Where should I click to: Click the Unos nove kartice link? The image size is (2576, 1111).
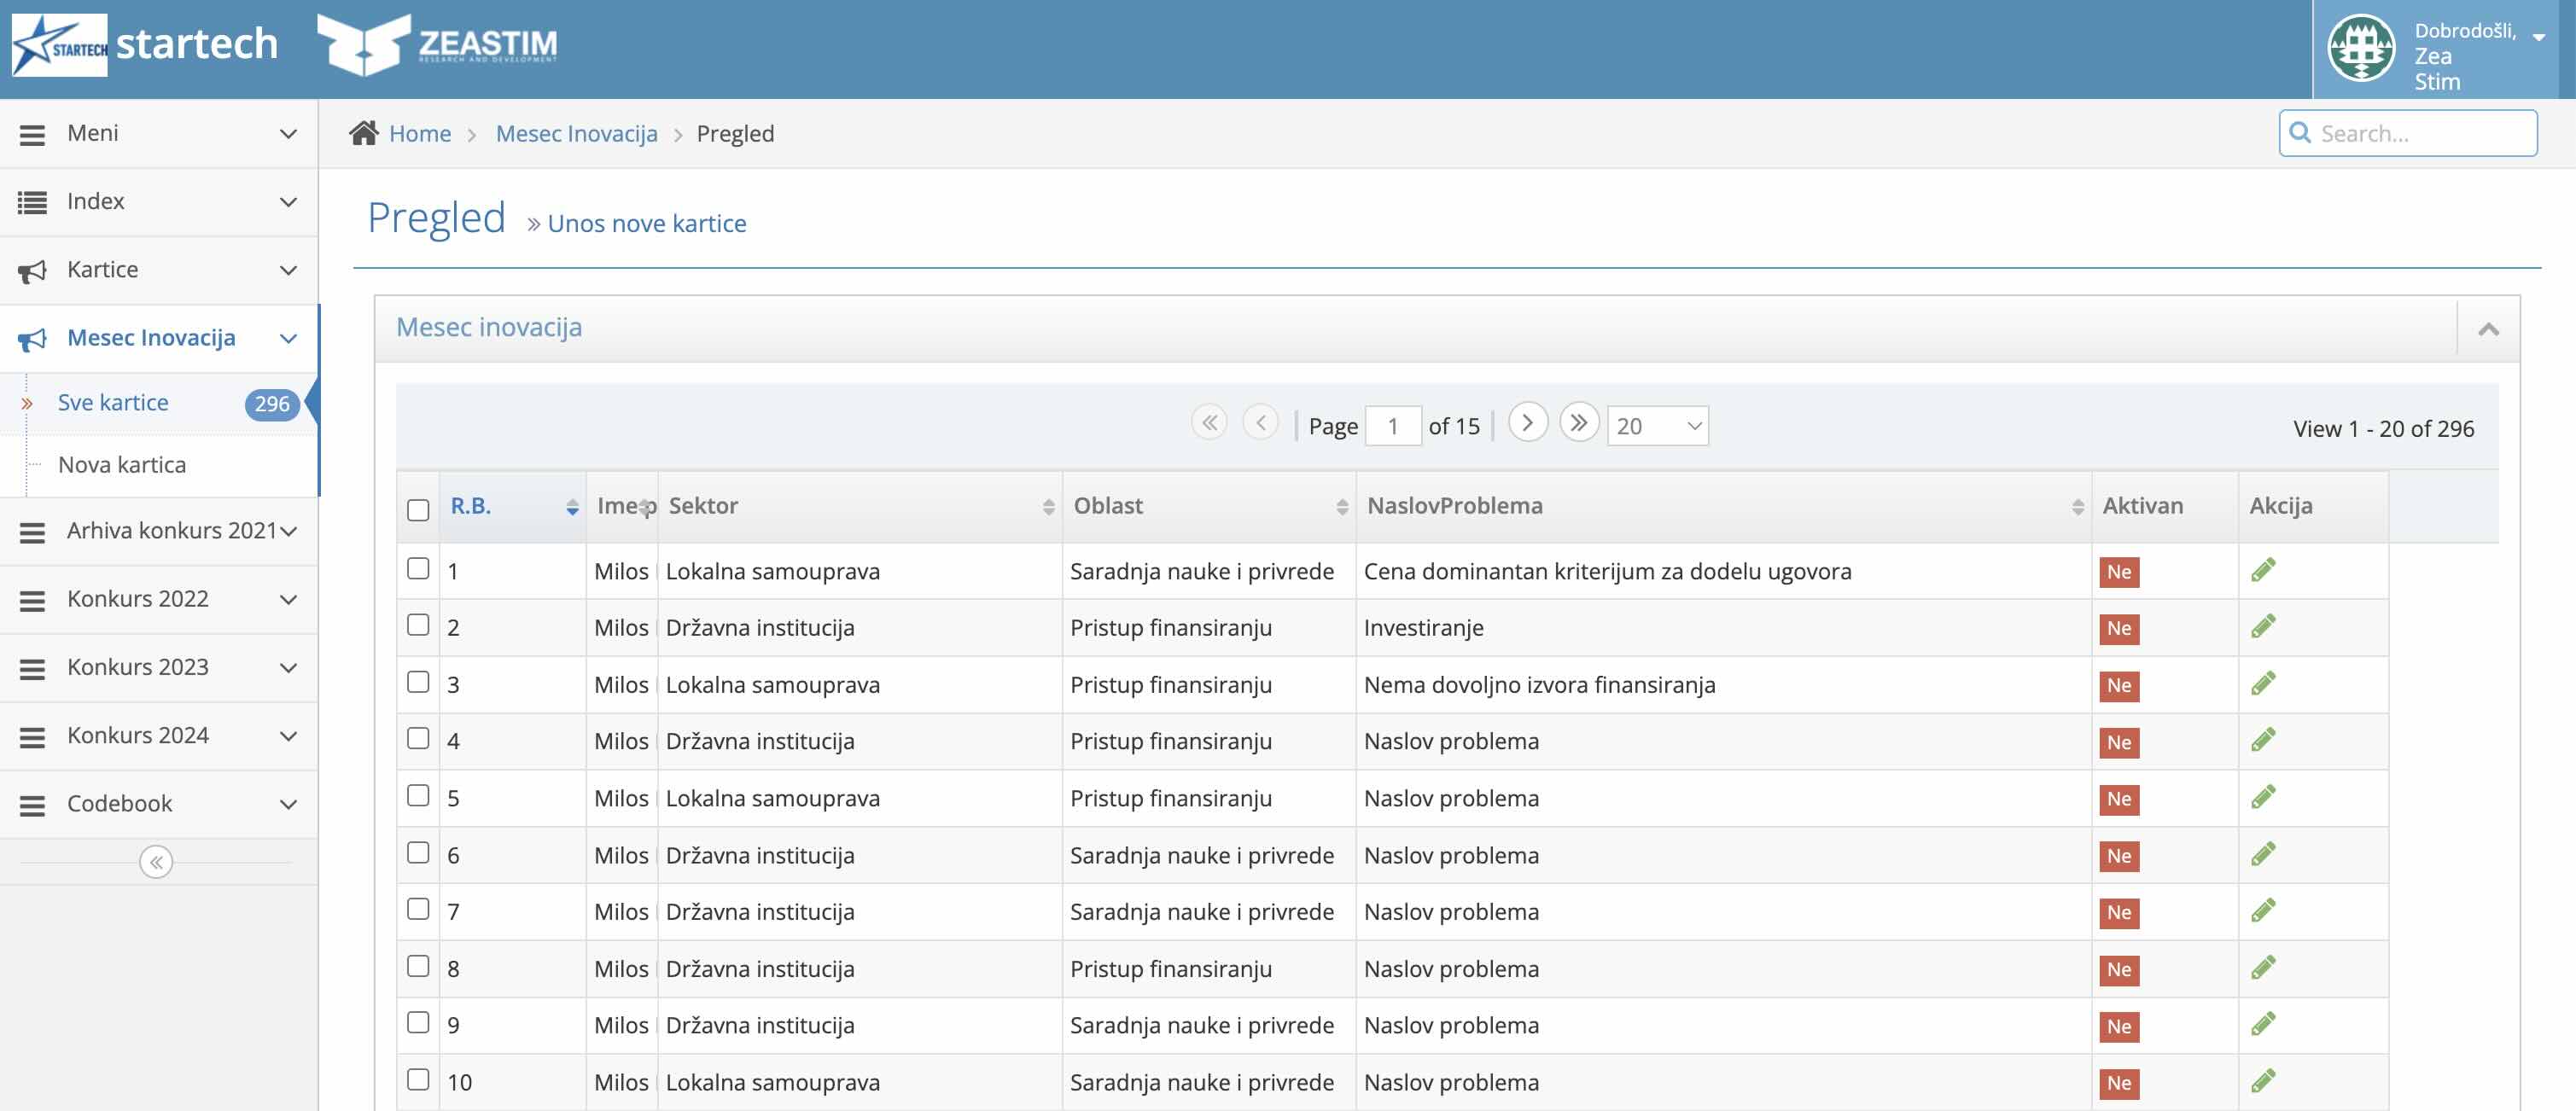(646, 223)
